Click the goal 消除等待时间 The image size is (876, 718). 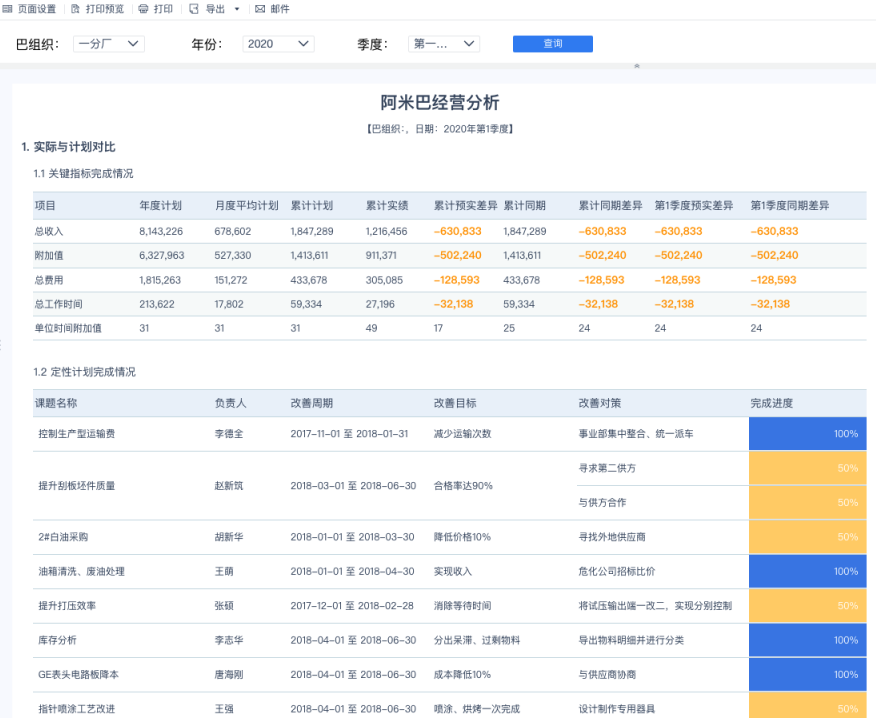463,606
